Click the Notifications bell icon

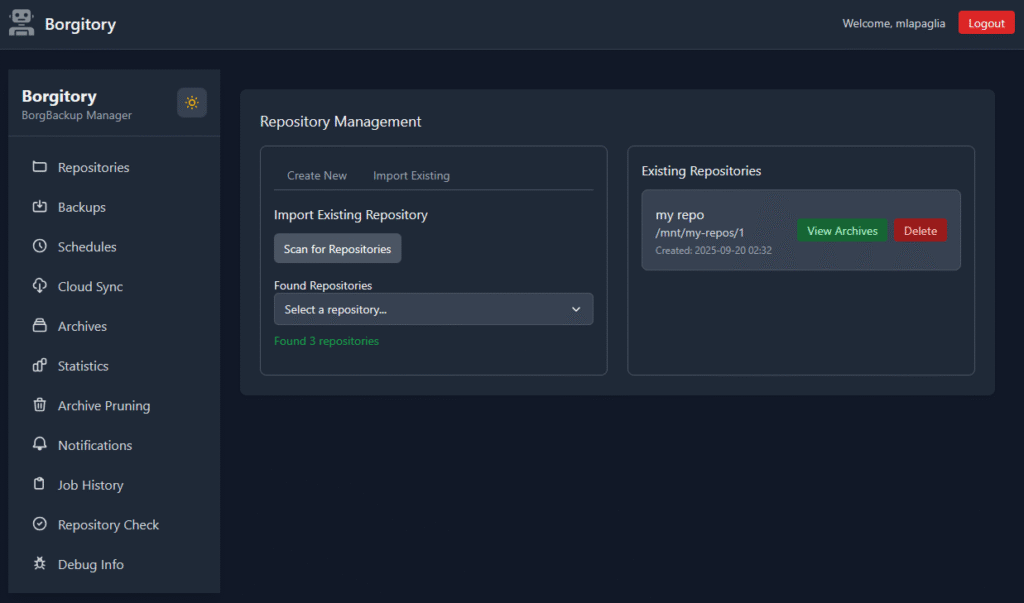coord(38,445)
